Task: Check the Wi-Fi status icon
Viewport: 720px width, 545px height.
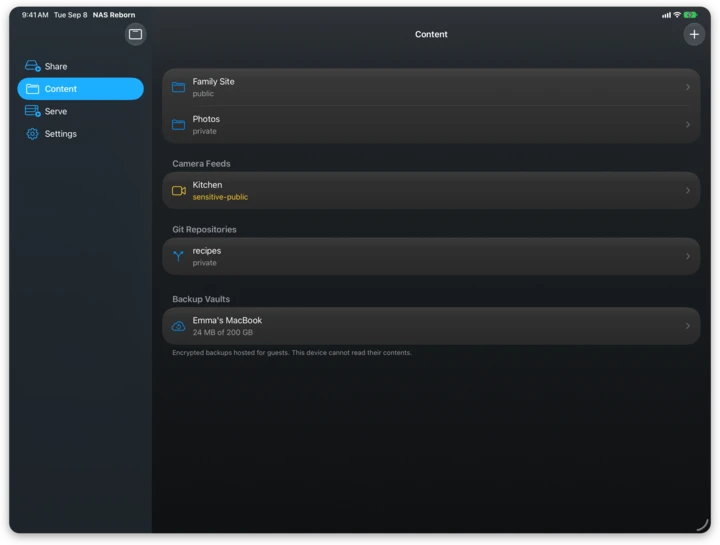Action: [677, 15]
